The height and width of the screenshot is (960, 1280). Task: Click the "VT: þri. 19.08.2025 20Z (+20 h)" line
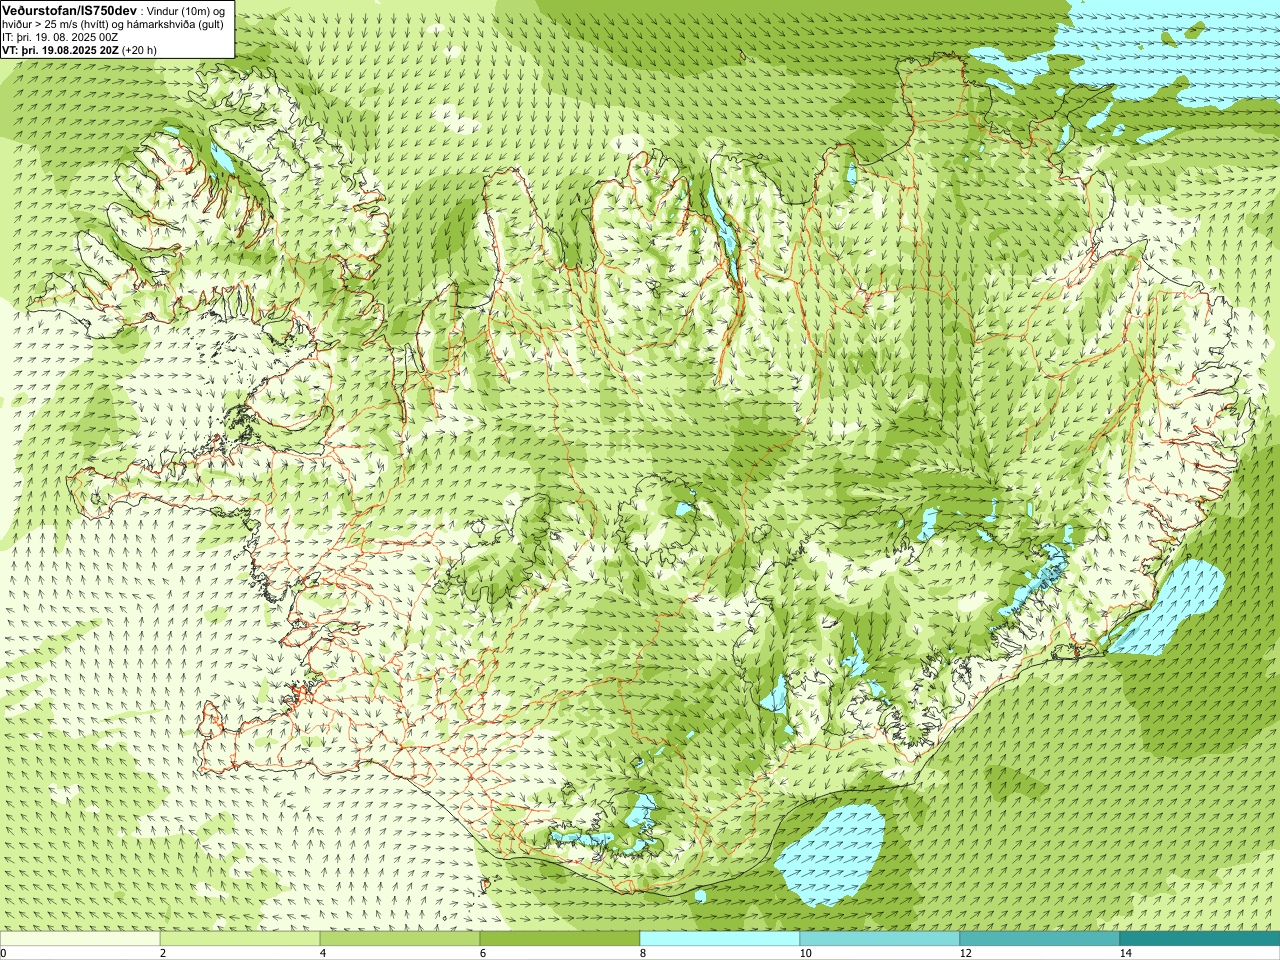(x=79, y=50)
